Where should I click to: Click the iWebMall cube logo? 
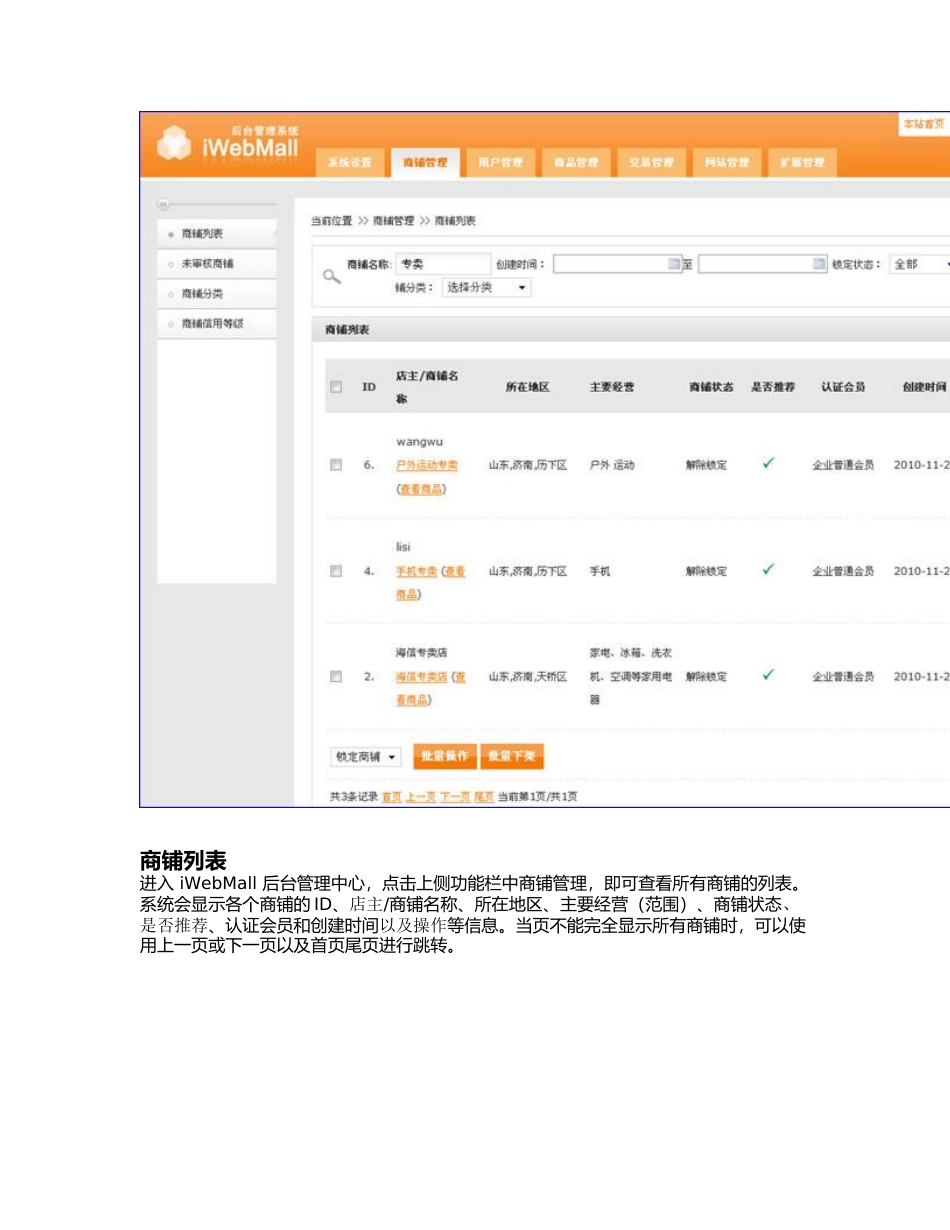click(x=174, y=142)
